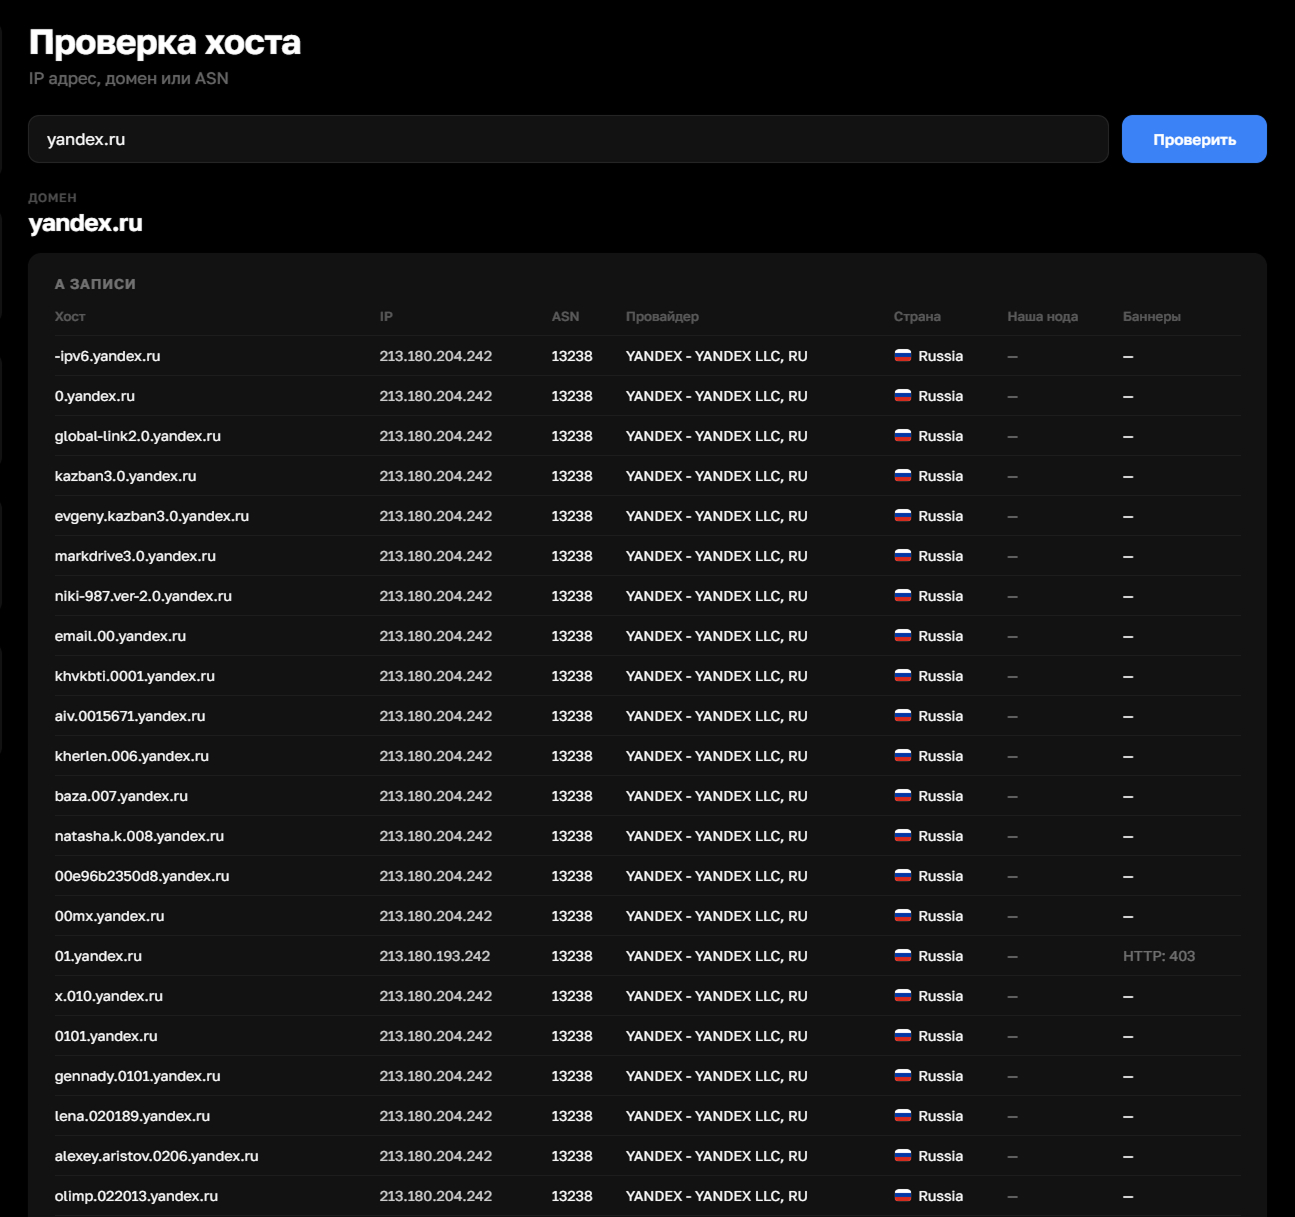Select host global-link2.0.yandex.ru
Viewport: 1295px width, 1217px height.
(x=138, y=436)
